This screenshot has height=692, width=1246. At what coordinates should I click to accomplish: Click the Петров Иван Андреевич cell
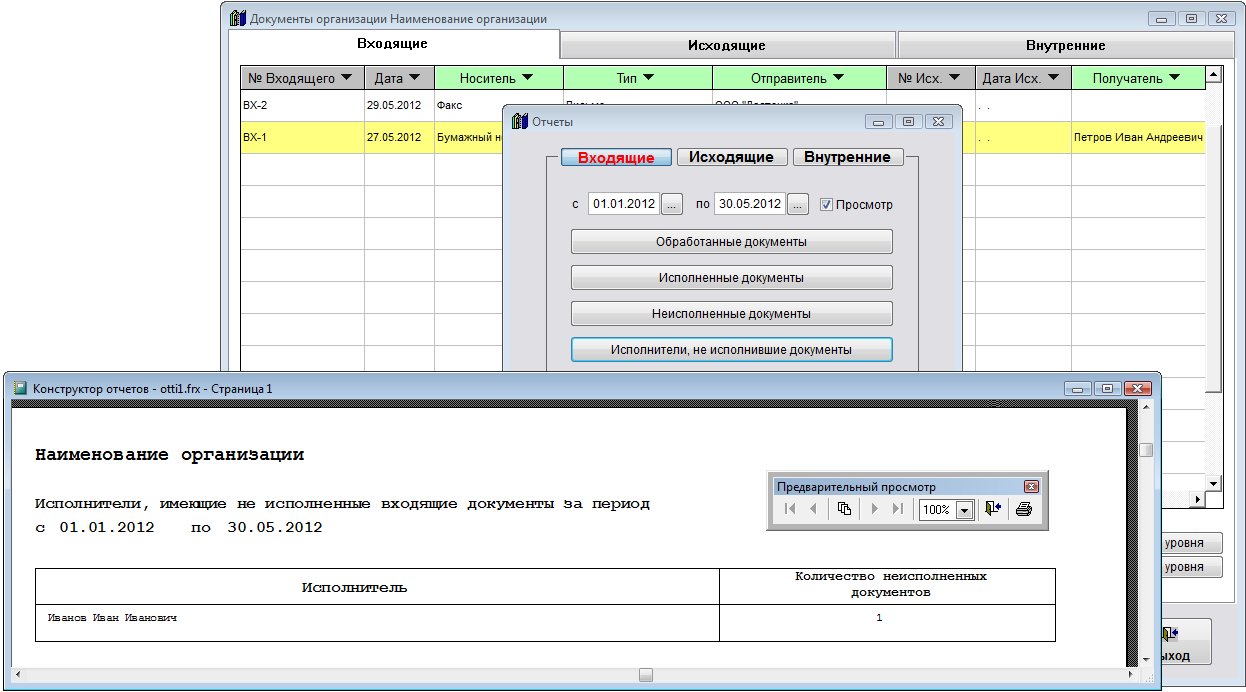1138,137
